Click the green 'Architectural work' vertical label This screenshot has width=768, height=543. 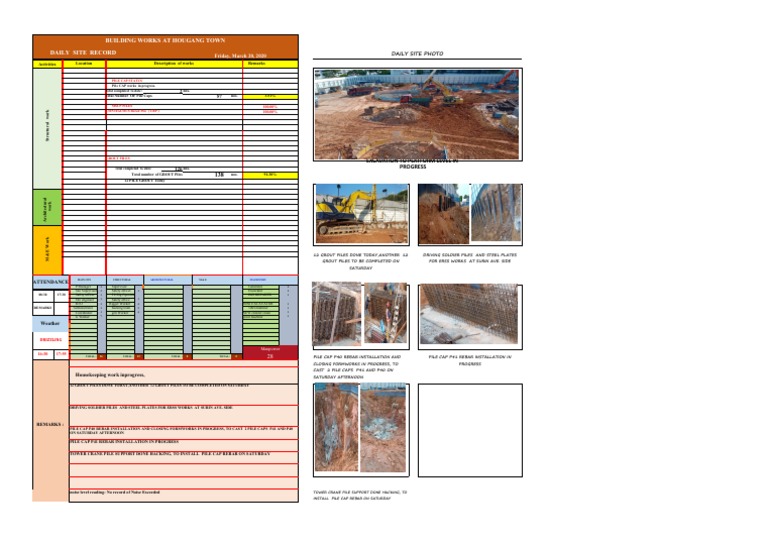48,207
